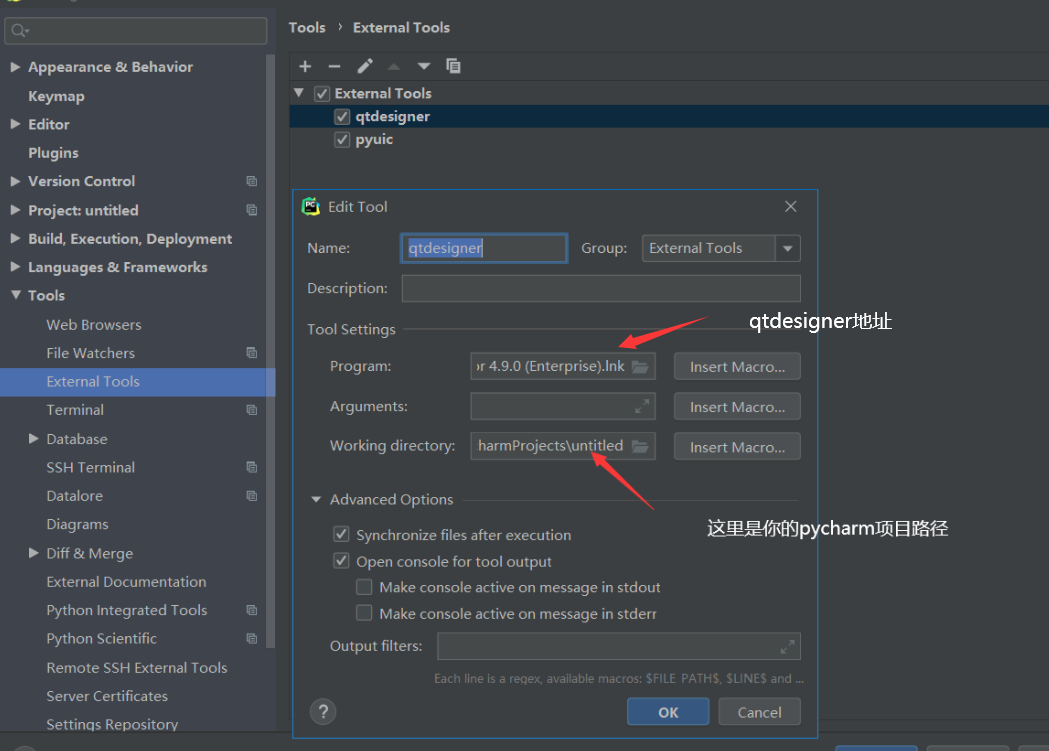Open Keymap settings page

point(56,96)
